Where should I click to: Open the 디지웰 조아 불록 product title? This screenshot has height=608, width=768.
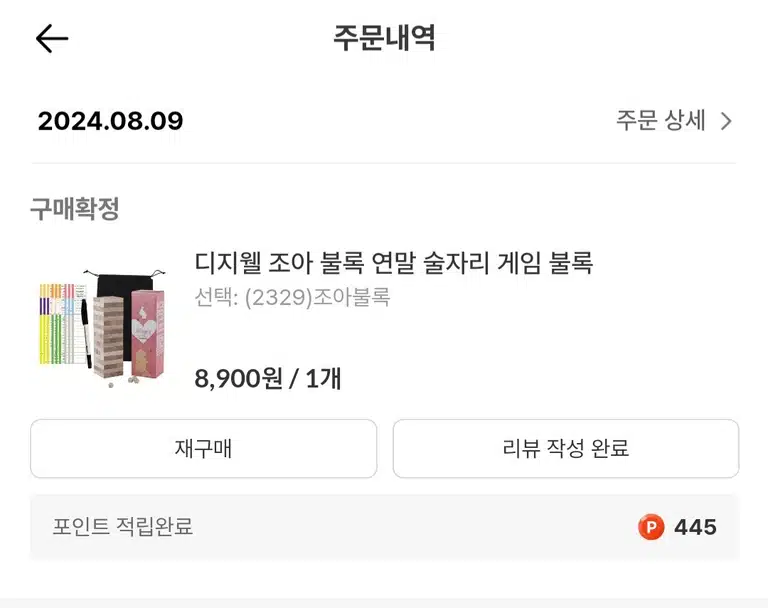(394, 263)
